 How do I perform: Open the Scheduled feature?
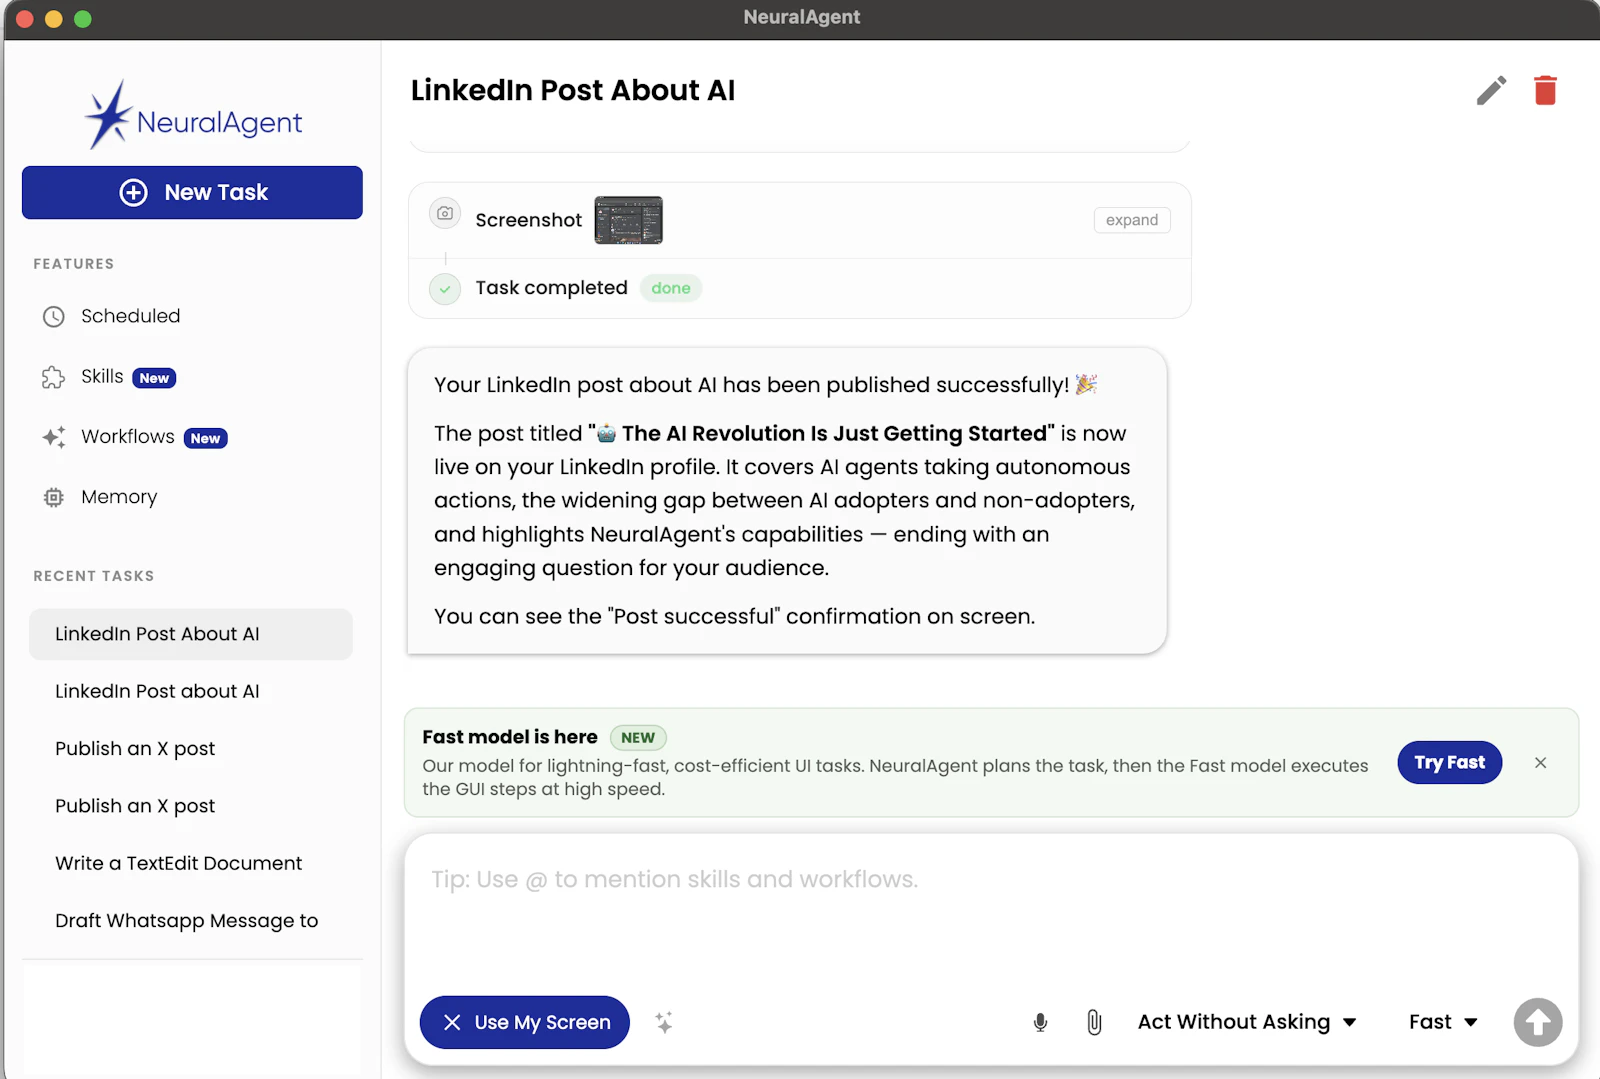pos(130,316)
